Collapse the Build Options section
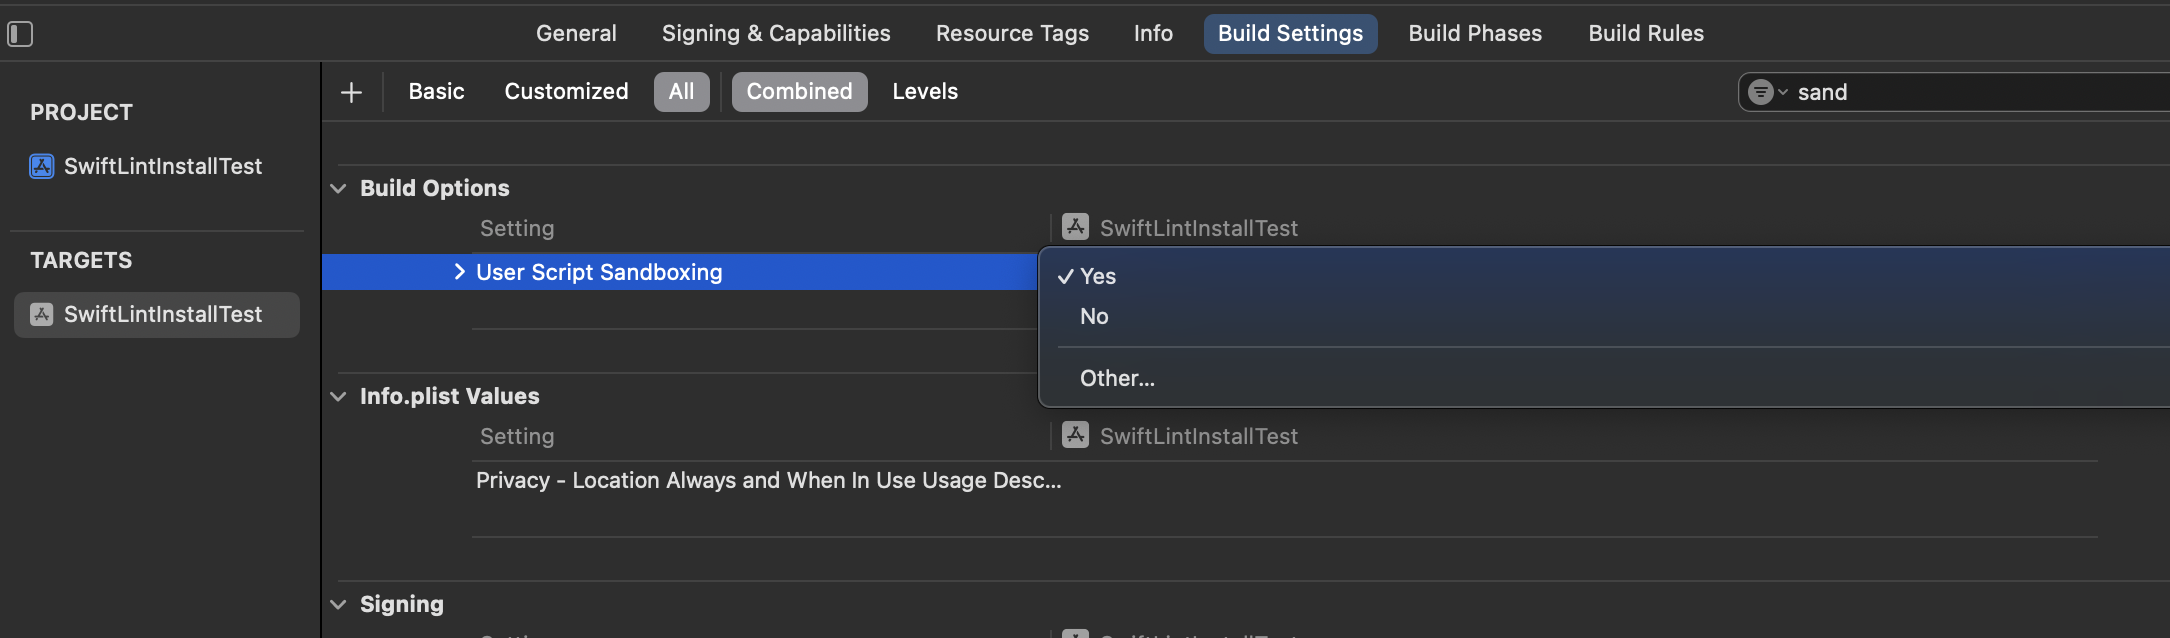 (339, 188)
